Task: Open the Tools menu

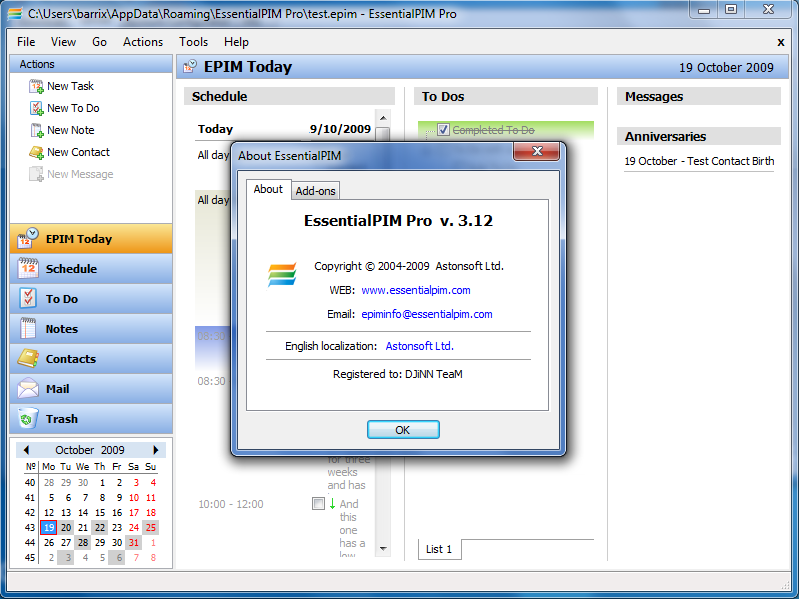Action: click(194, 42)
